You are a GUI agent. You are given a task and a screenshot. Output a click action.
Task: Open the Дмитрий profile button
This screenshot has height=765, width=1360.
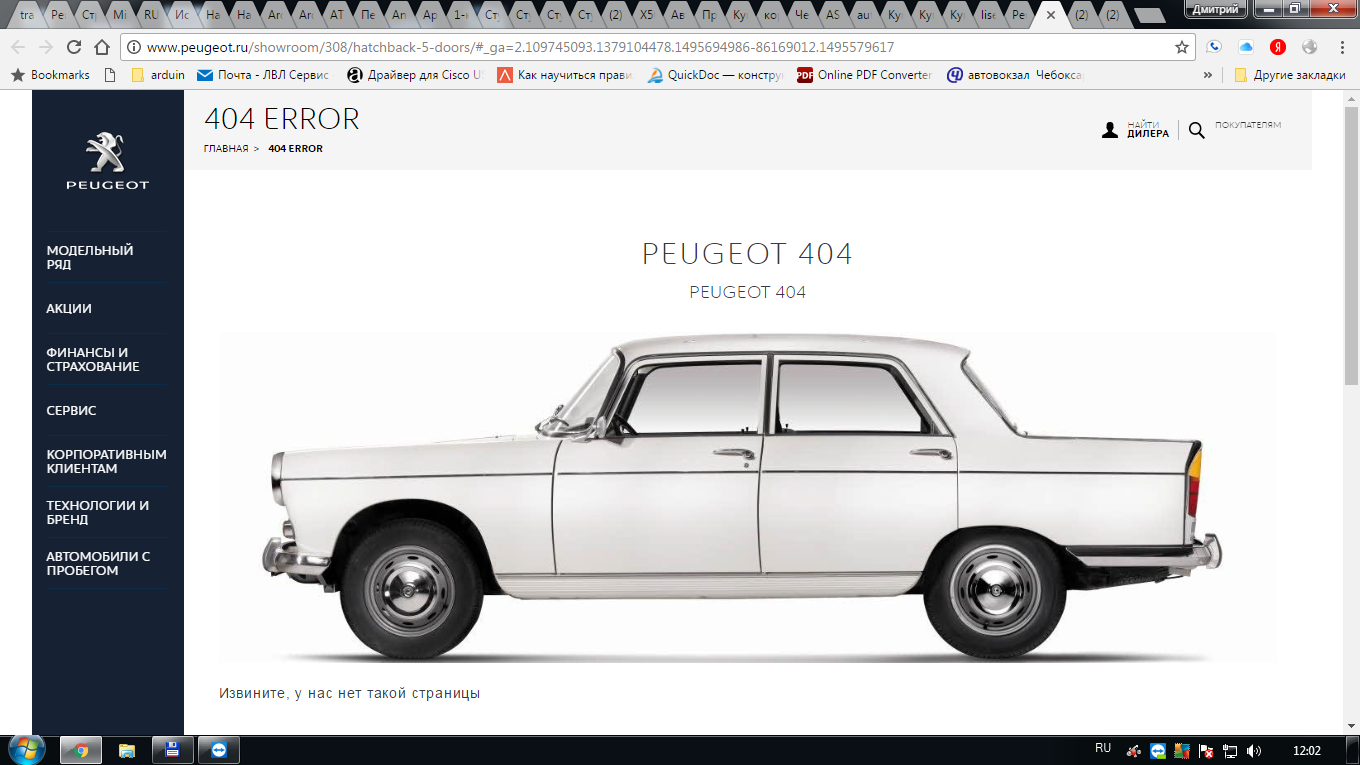click(x=1216, y=8)
